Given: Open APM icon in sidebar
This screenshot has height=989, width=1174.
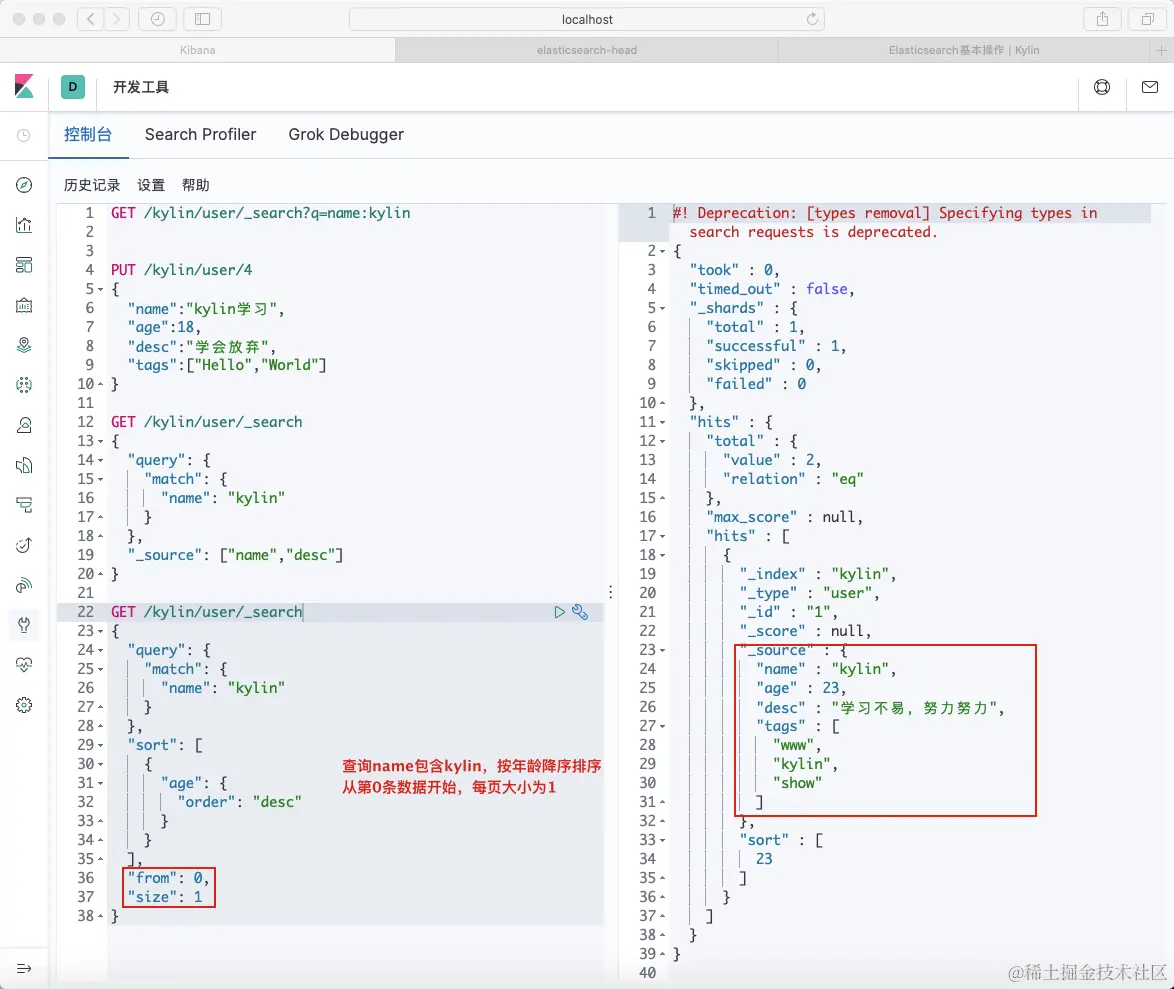Looking at the screenshot, I should pyautogui.click(x=24, y=505).
